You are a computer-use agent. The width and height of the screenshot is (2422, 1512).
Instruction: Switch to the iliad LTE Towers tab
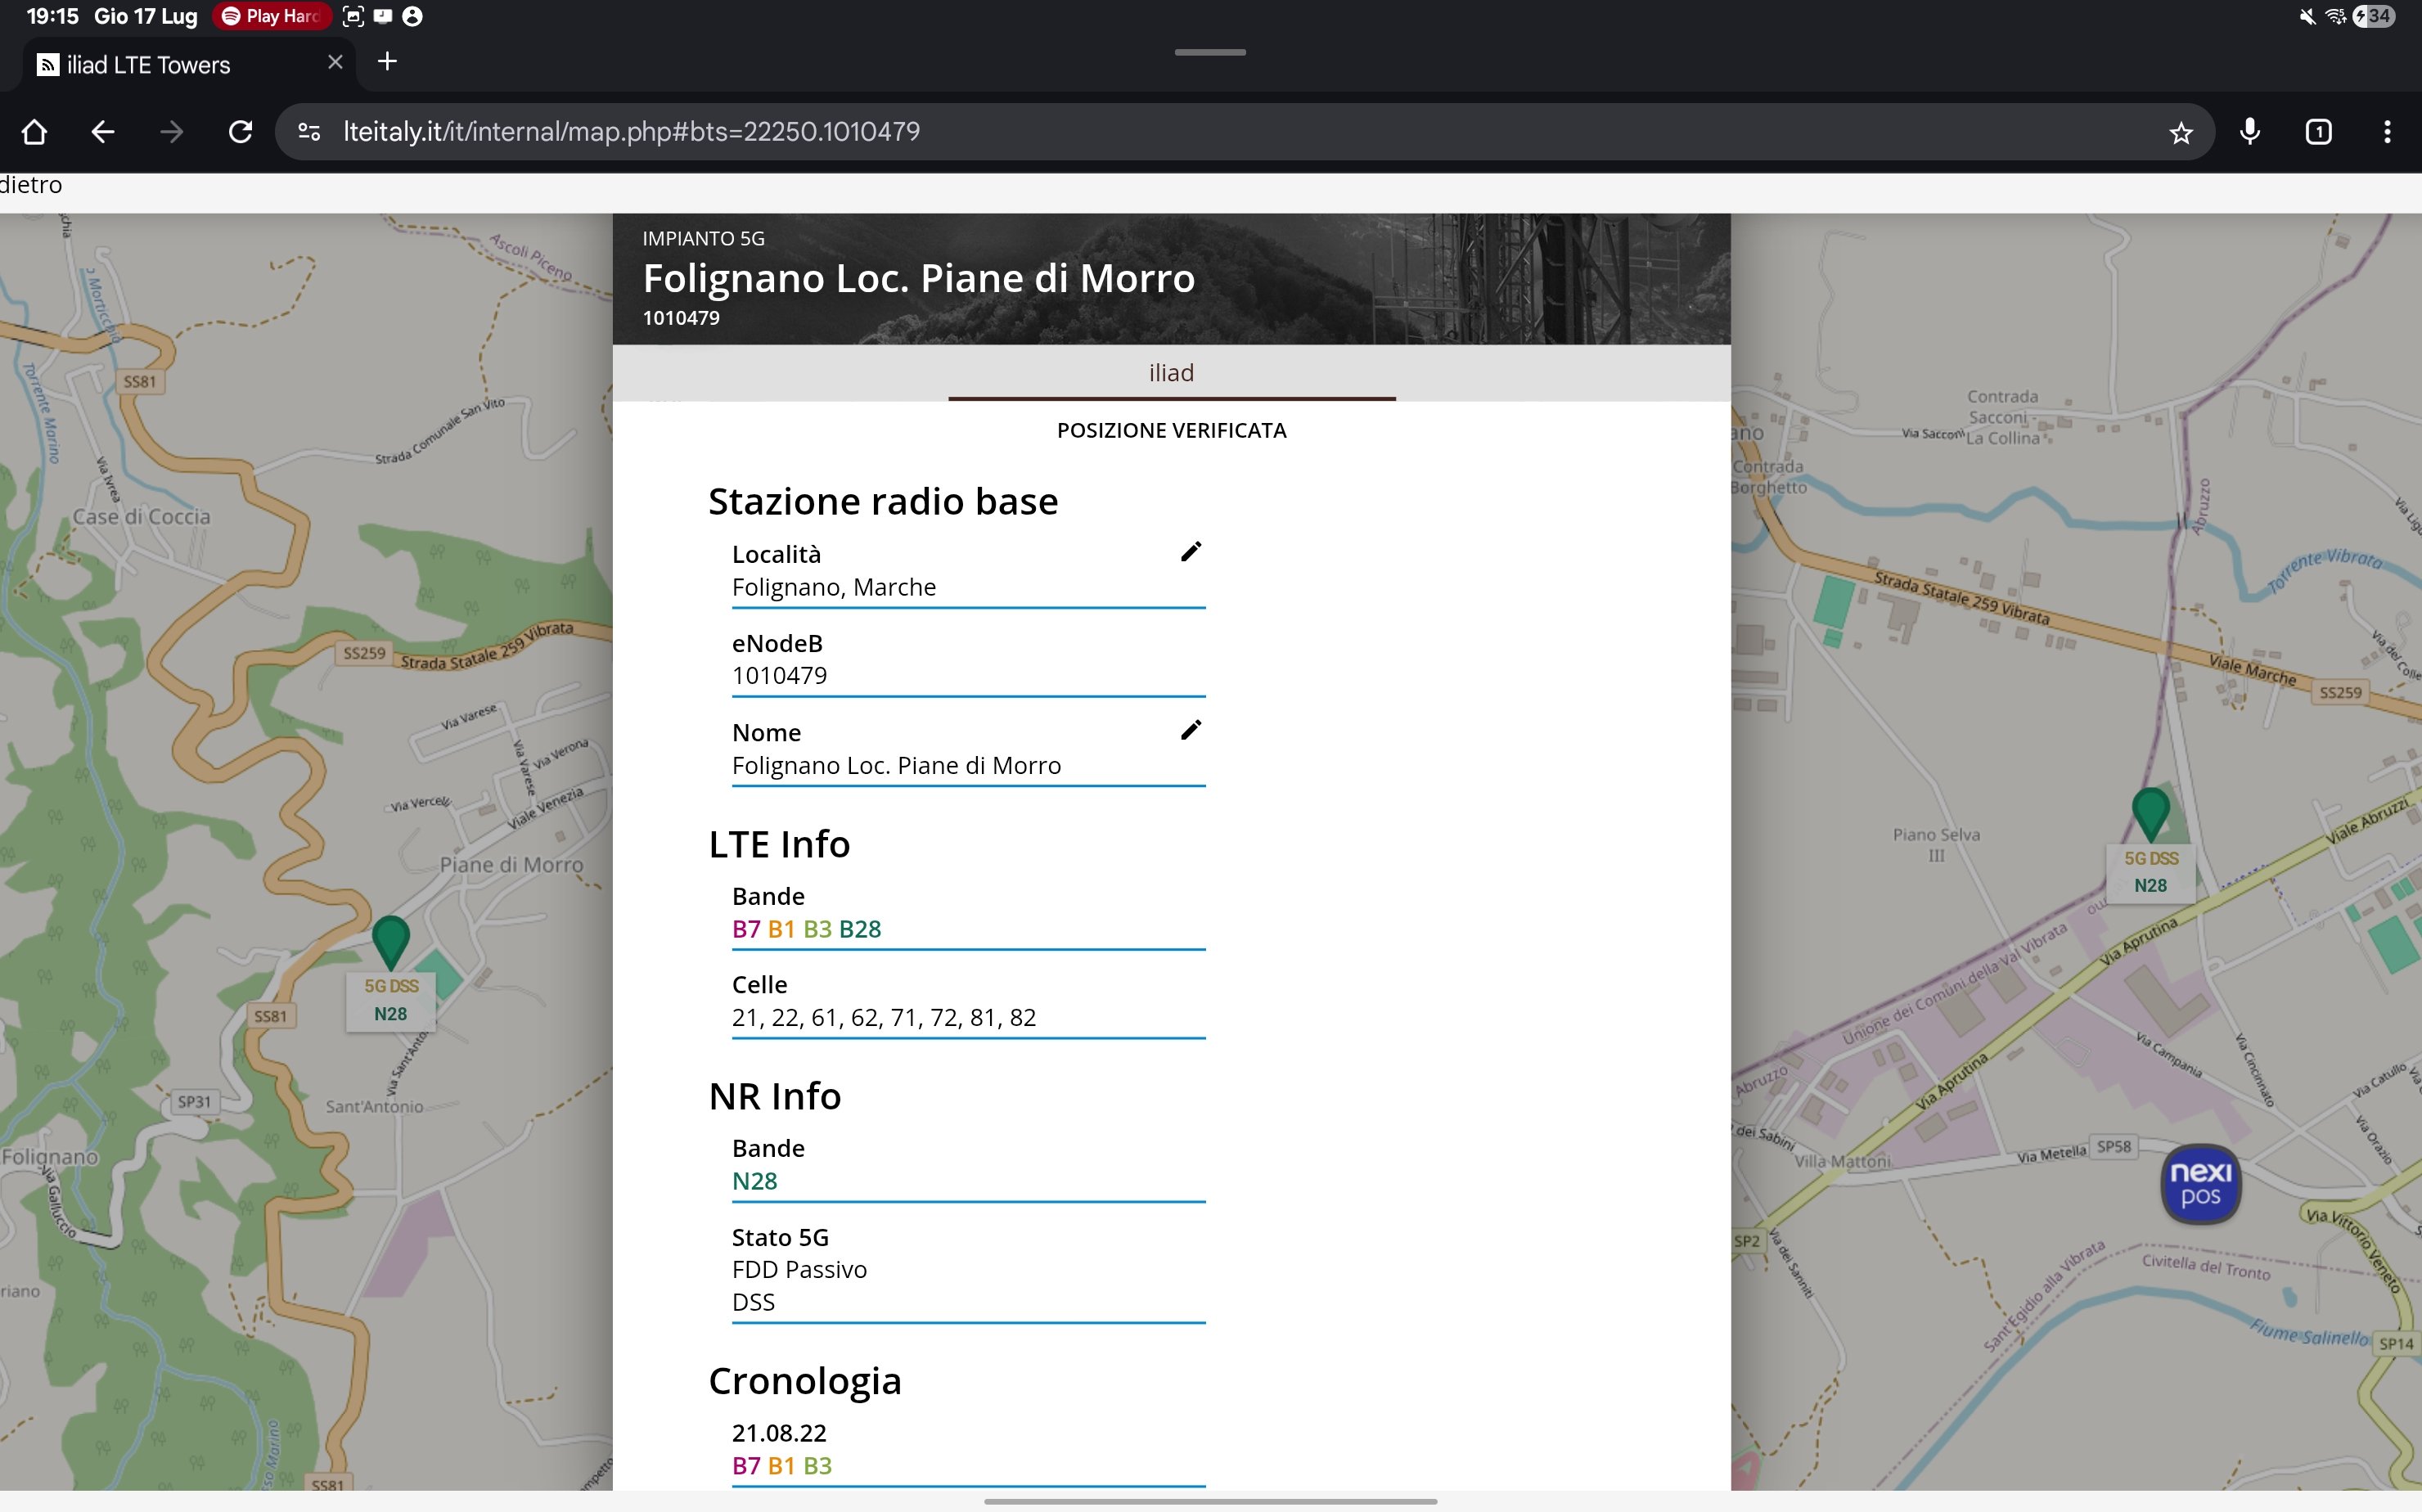click(150, 65)
